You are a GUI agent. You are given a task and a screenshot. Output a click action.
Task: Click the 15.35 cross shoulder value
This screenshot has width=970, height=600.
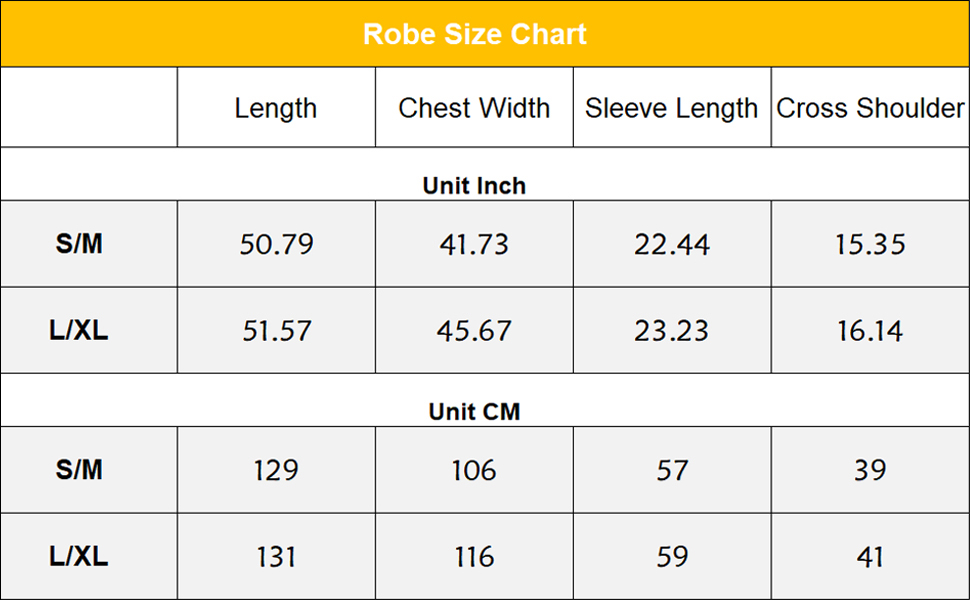click(870, 244)
